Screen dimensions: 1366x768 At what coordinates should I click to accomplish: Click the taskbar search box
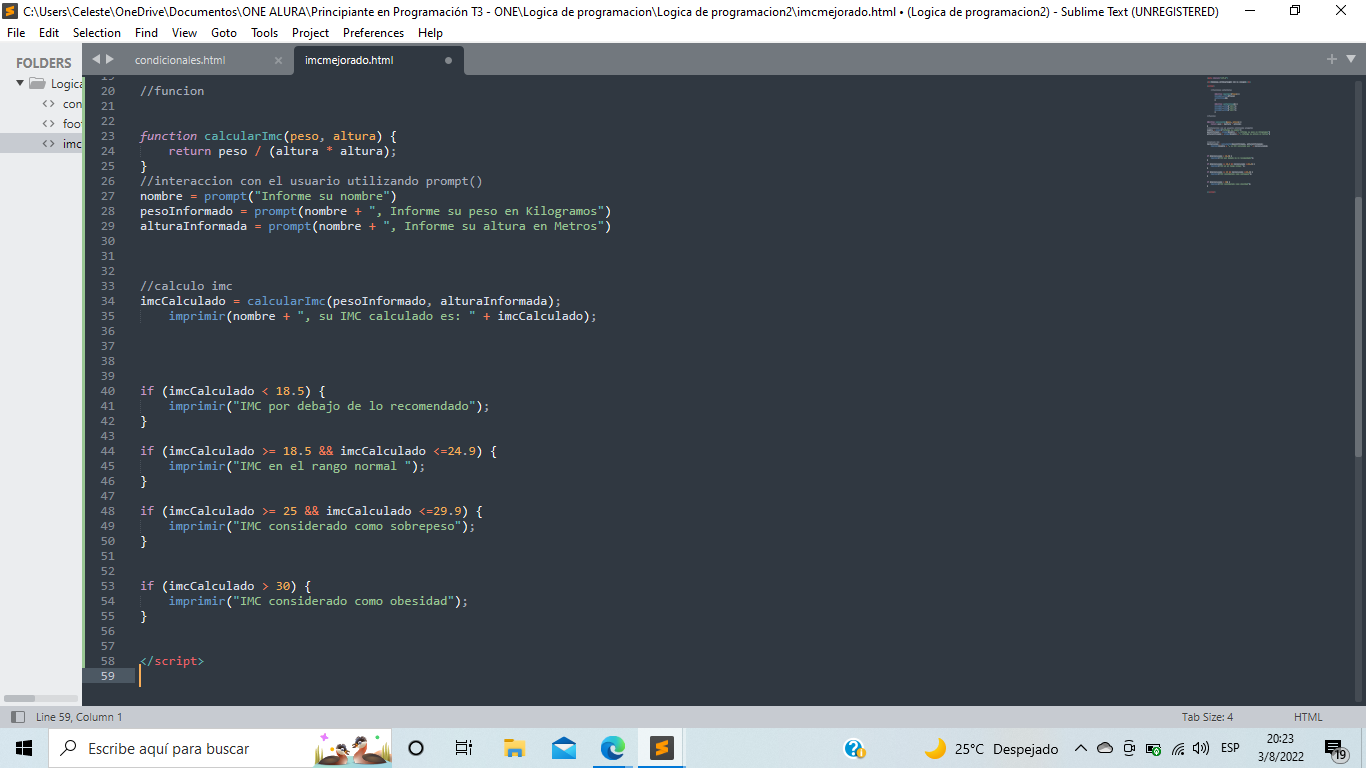coord(220,748)
